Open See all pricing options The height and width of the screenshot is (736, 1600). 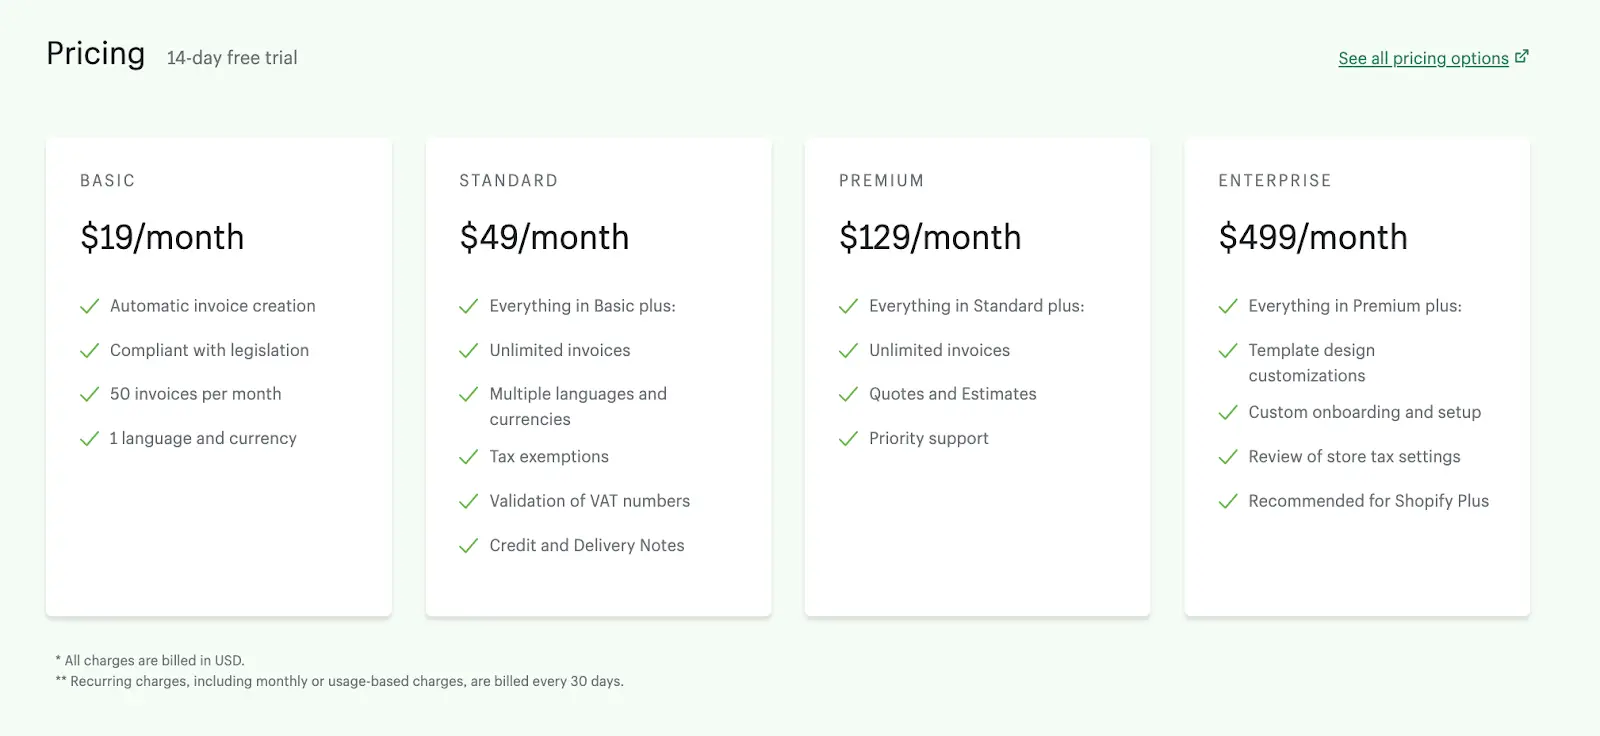[1423, 58]
